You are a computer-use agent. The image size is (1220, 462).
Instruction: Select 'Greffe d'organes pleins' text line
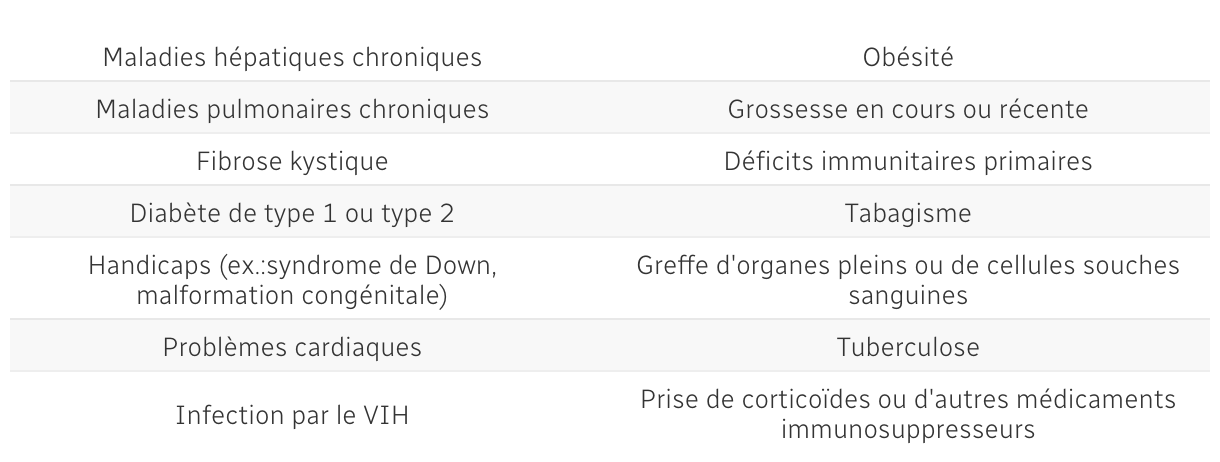click(x=908, y=267)
